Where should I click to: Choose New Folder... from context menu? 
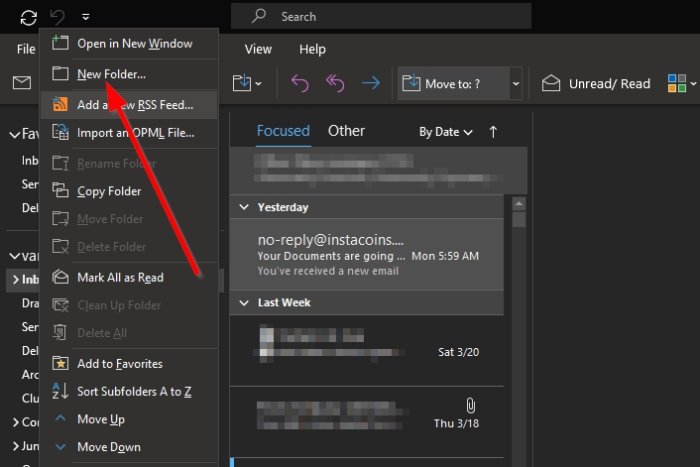point(129,74)
